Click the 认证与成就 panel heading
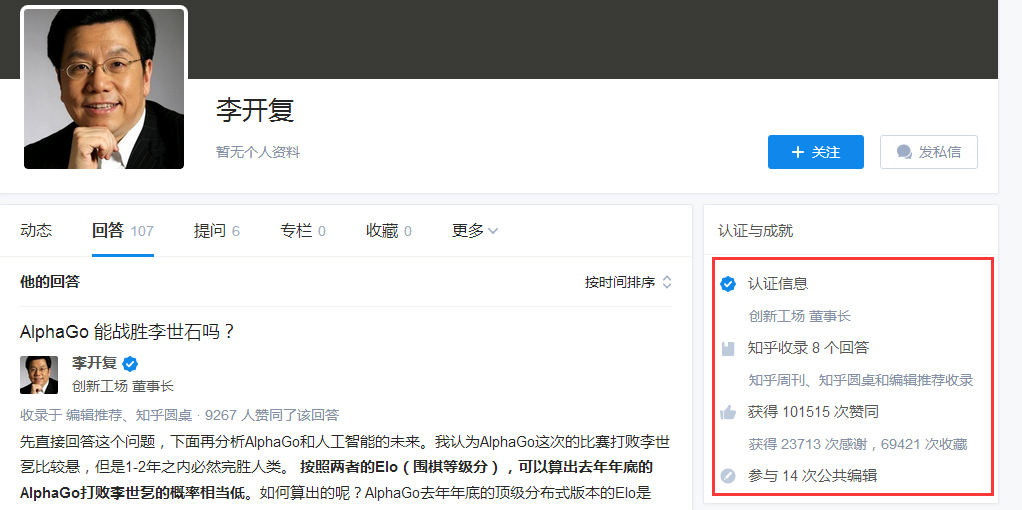The image size is (1022, 510). pos(755,231)
